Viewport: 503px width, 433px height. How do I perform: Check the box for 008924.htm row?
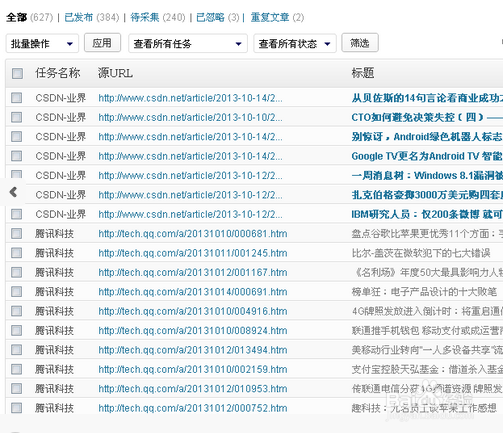click(x=16, y=330)
